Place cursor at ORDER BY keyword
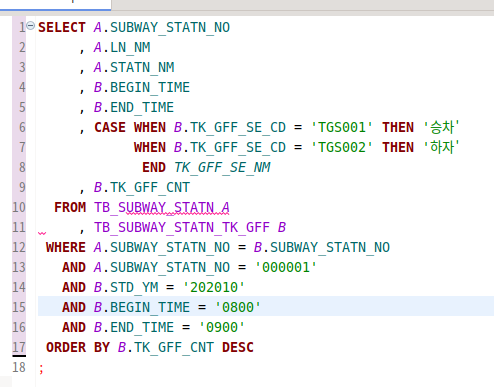The width and height of the screenshot is (494, 387). (78, 347)
